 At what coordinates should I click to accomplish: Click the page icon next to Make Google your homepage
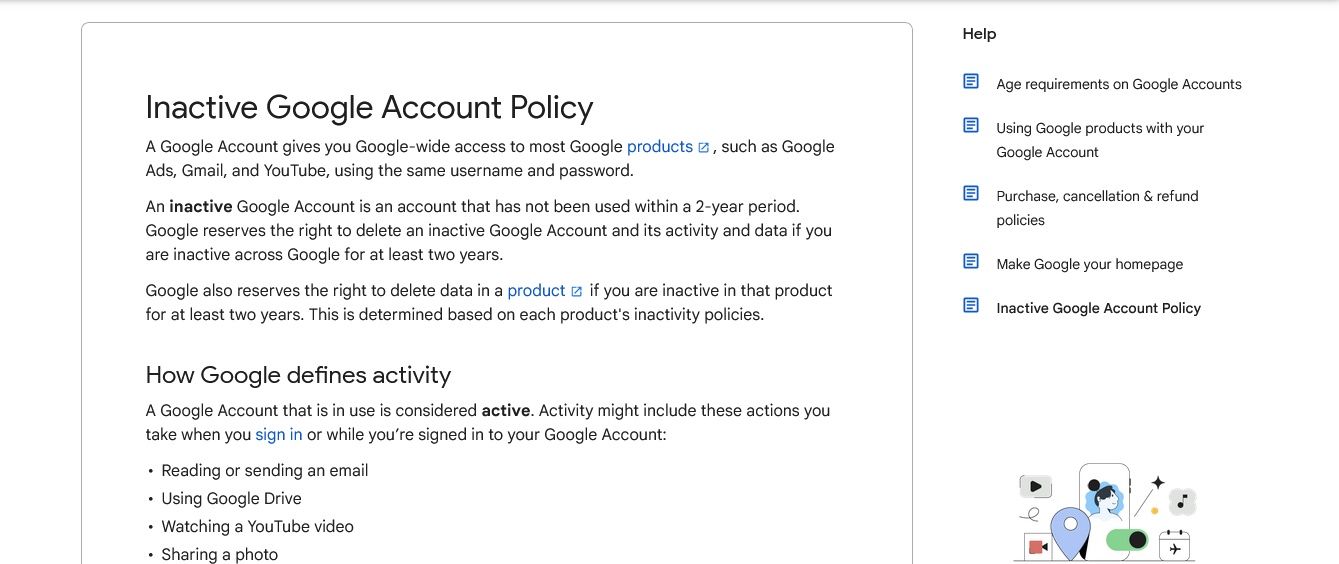pyautogui.click(x=971, y=261)
